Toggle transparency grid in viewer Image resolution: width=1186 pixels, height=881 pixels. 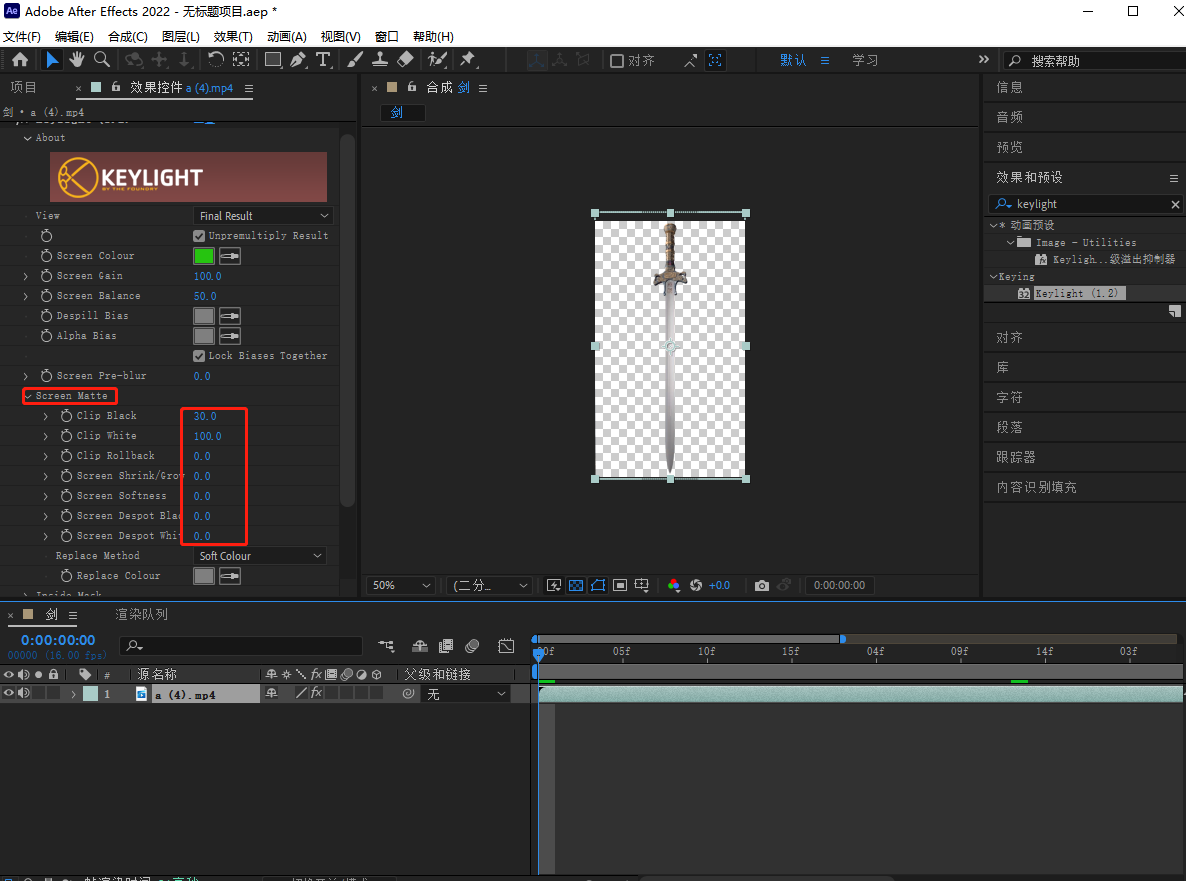pos(576,585)
